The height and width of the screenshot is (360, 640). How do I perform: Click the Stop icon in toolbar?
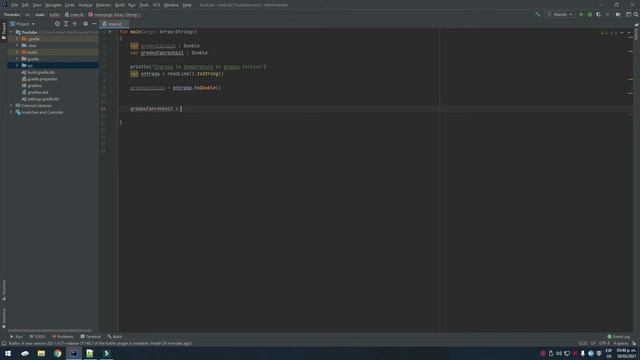[x=607, y=14]
